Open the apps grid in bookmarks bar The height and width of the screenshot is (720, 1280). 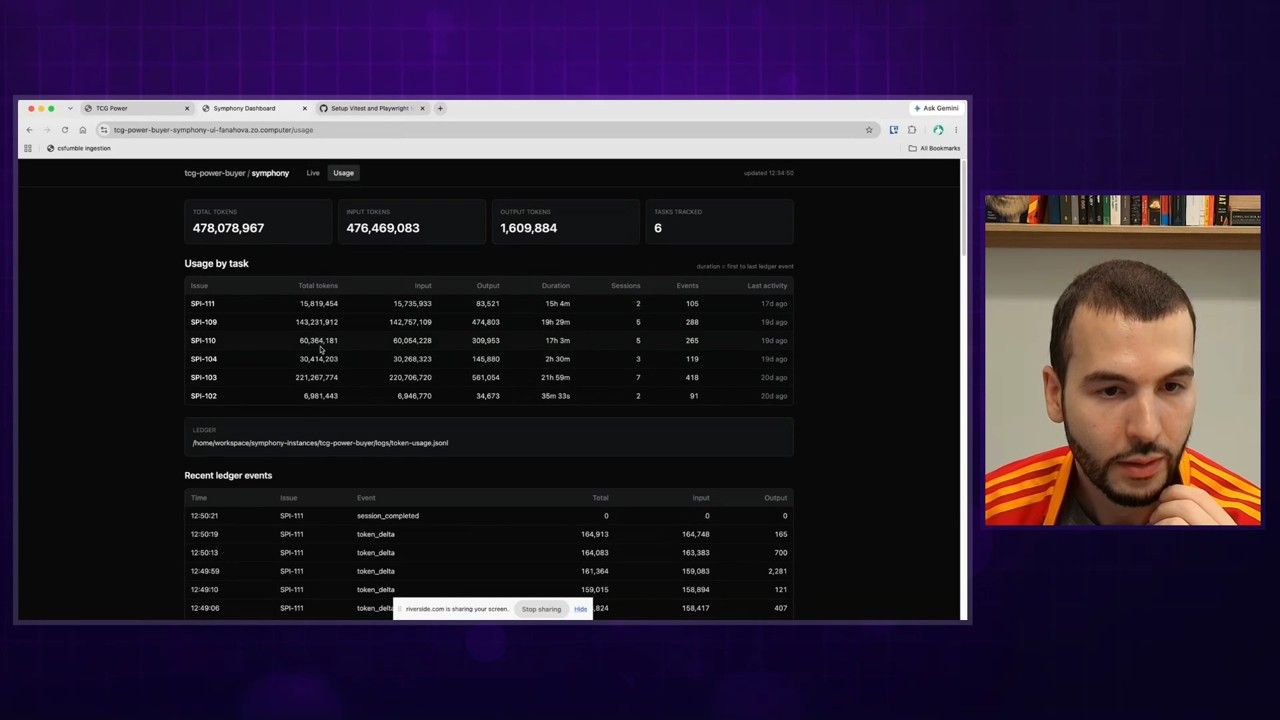coord(28,148)
